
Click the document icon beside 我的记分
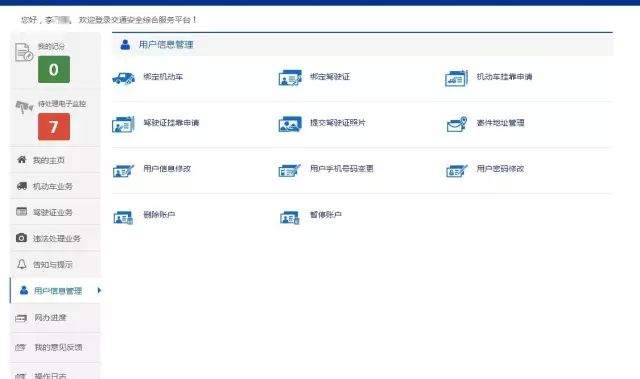pyautogui.click(x=24, y=52)
